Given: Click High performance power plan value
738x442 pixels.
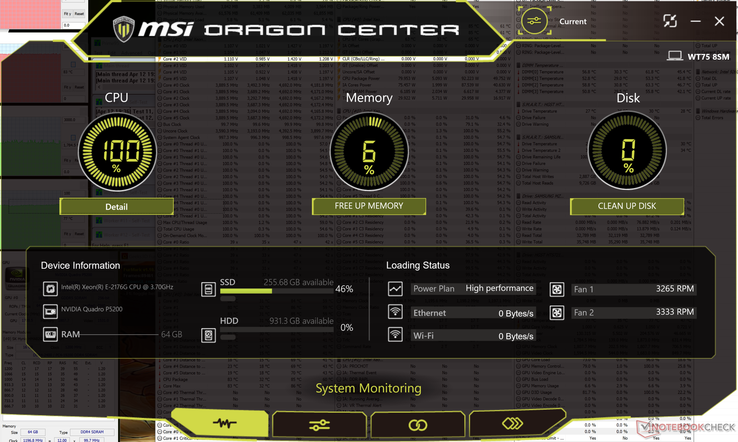Looking at the screenshot, I should tap(499, 288).
